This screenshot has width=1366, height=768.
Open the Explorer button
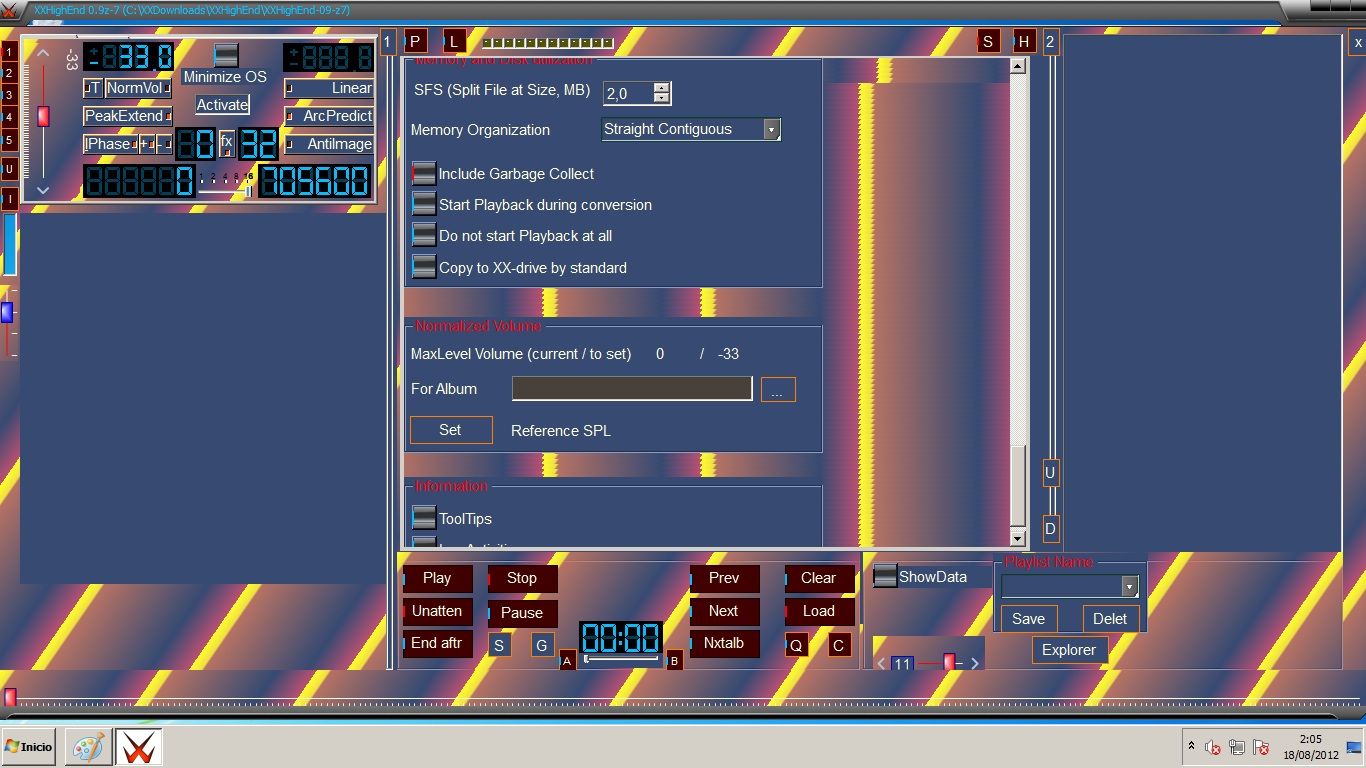pos(1069,650)
